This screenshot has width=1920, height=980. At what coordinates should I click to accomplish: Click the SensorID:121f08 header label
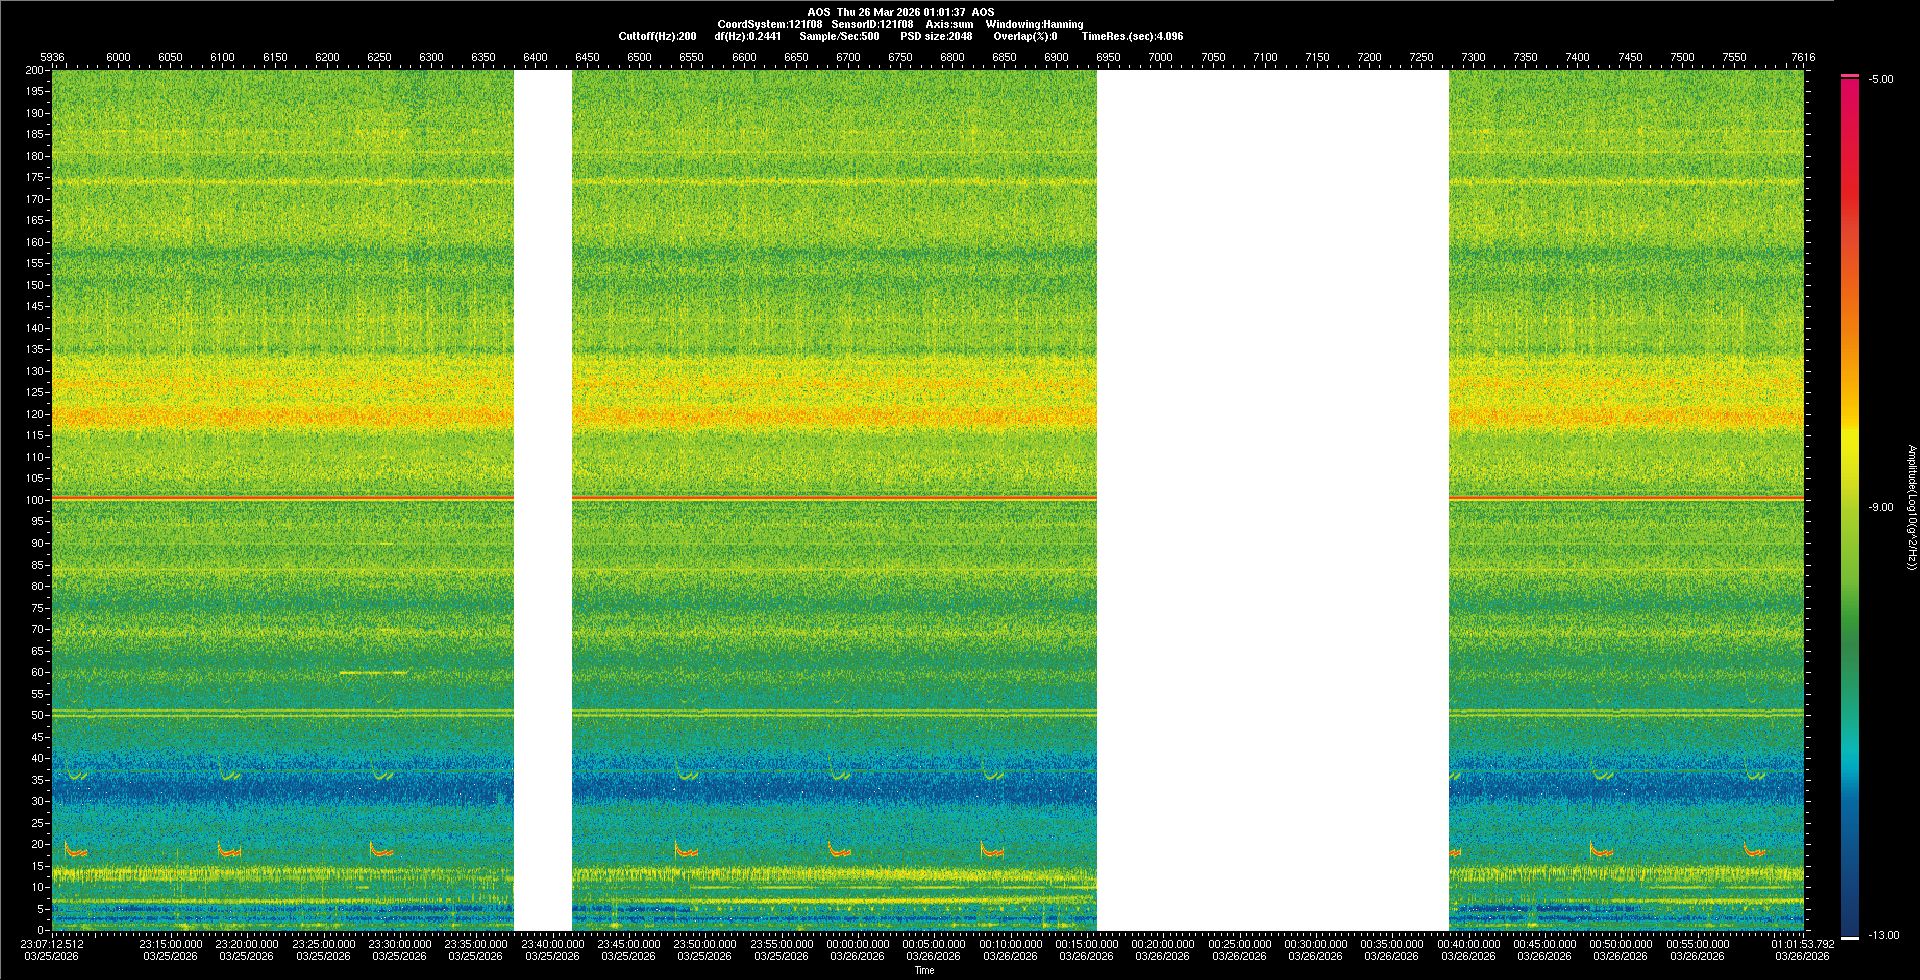click(x=872, y=24)
